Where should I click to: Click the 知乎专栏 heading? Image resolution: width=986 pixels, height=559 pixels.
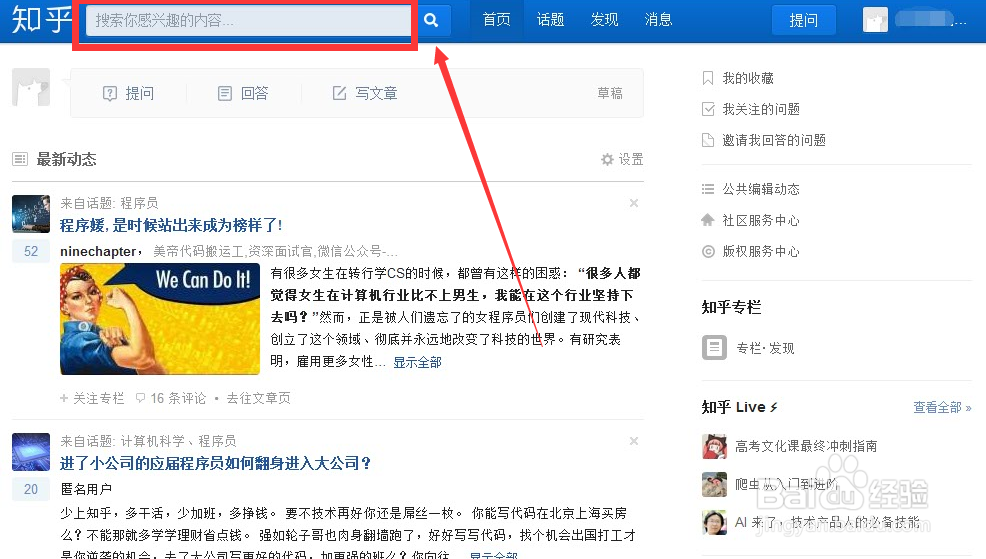(731, 307)
